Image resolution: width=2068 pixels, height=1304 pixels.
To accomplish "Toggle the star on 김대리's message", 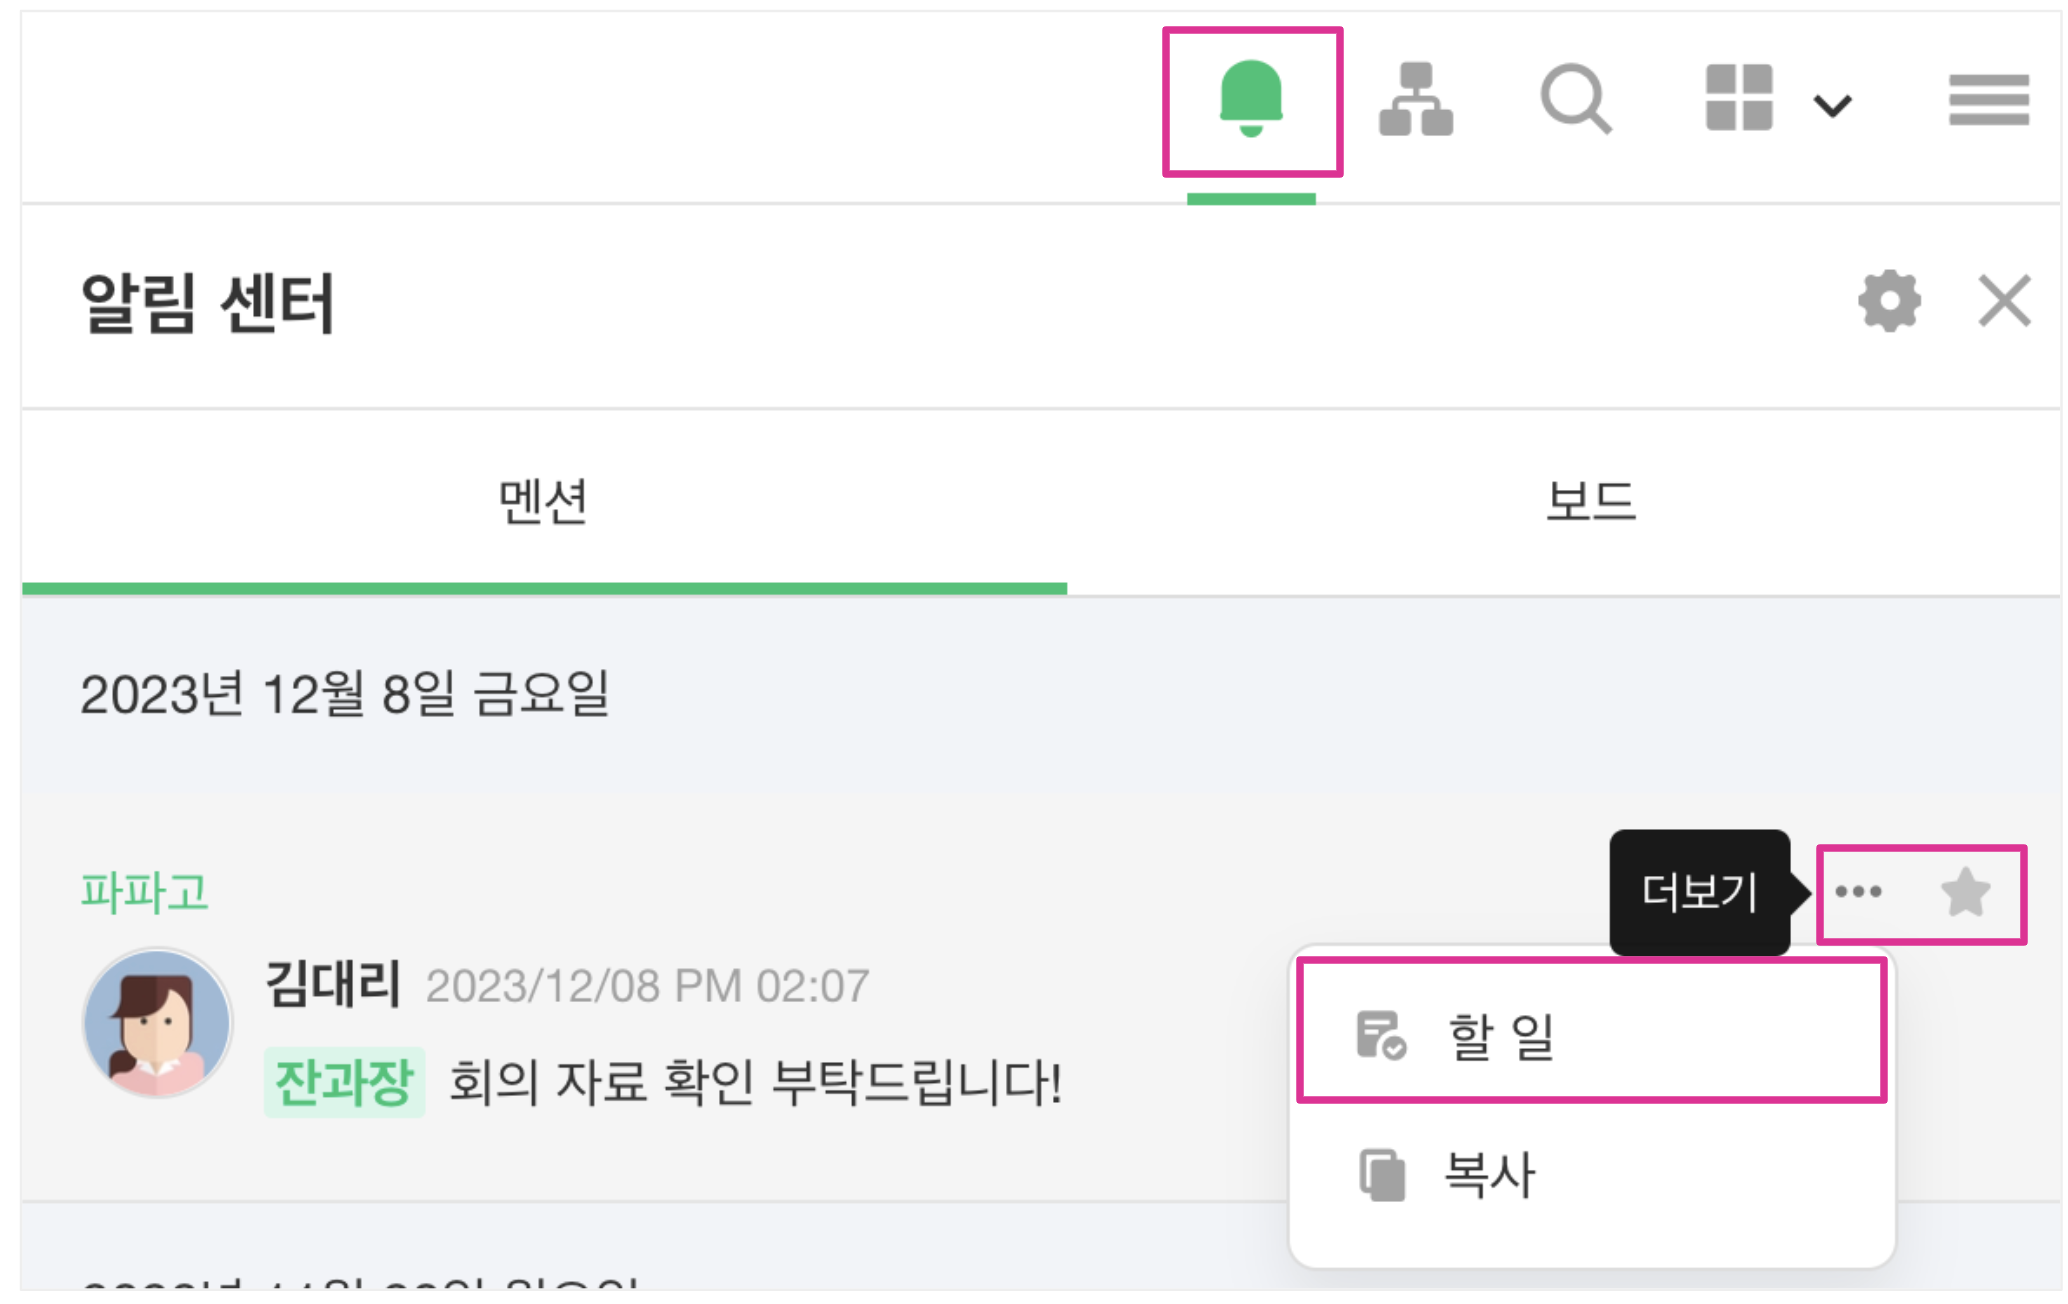I will point(1965,892).
